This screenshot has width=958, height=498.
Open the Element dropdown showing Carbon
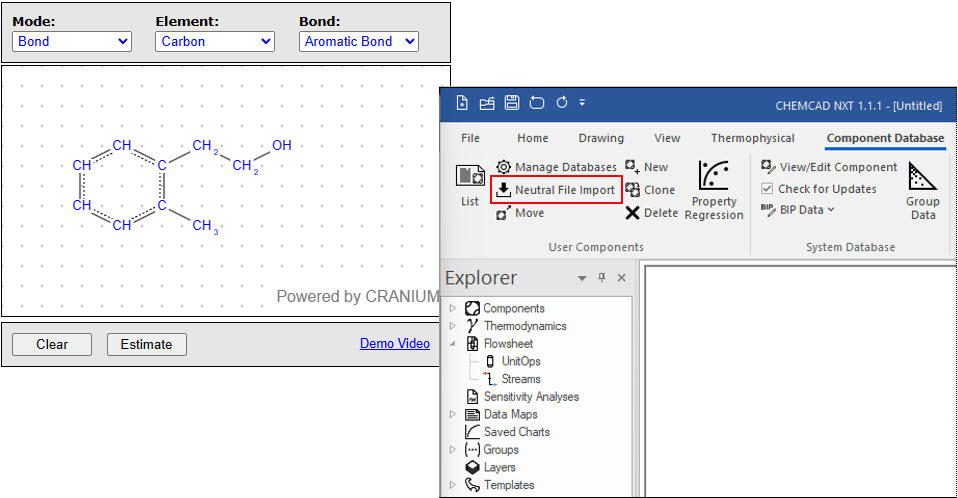coord(215,41)
